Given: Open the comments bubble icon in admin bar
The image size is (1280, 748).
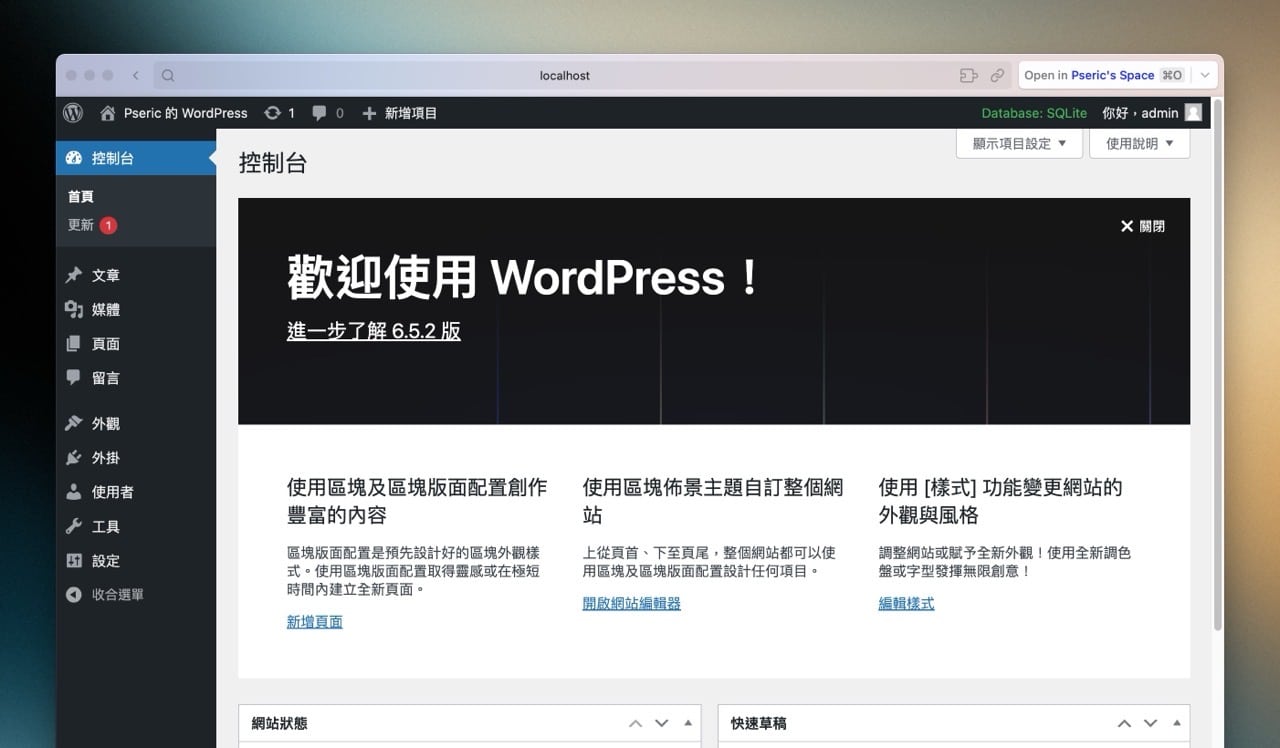Looking at the screenshot, I should click(x=319, y=113).
